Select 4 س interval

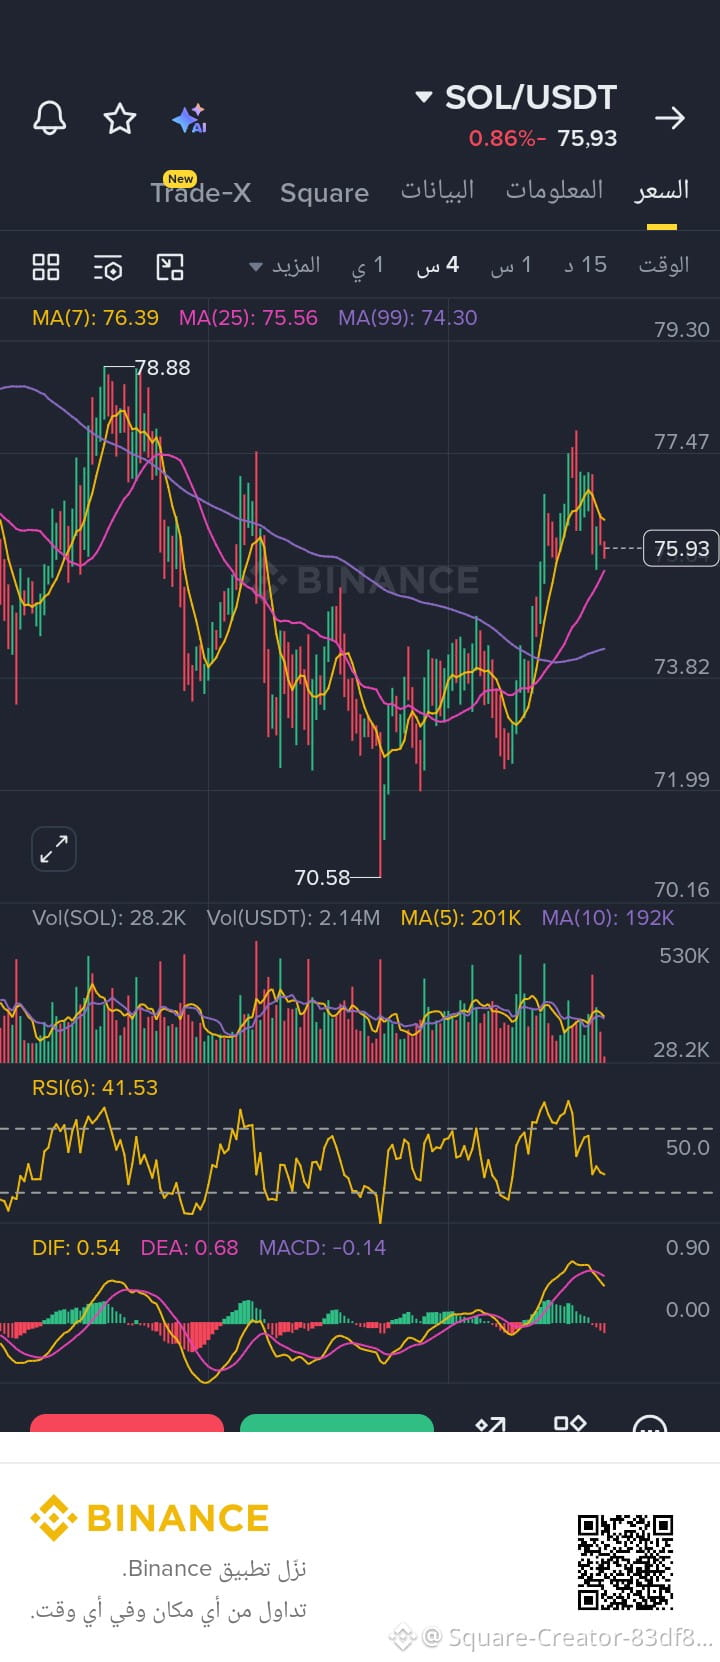(x=437, y=265)
